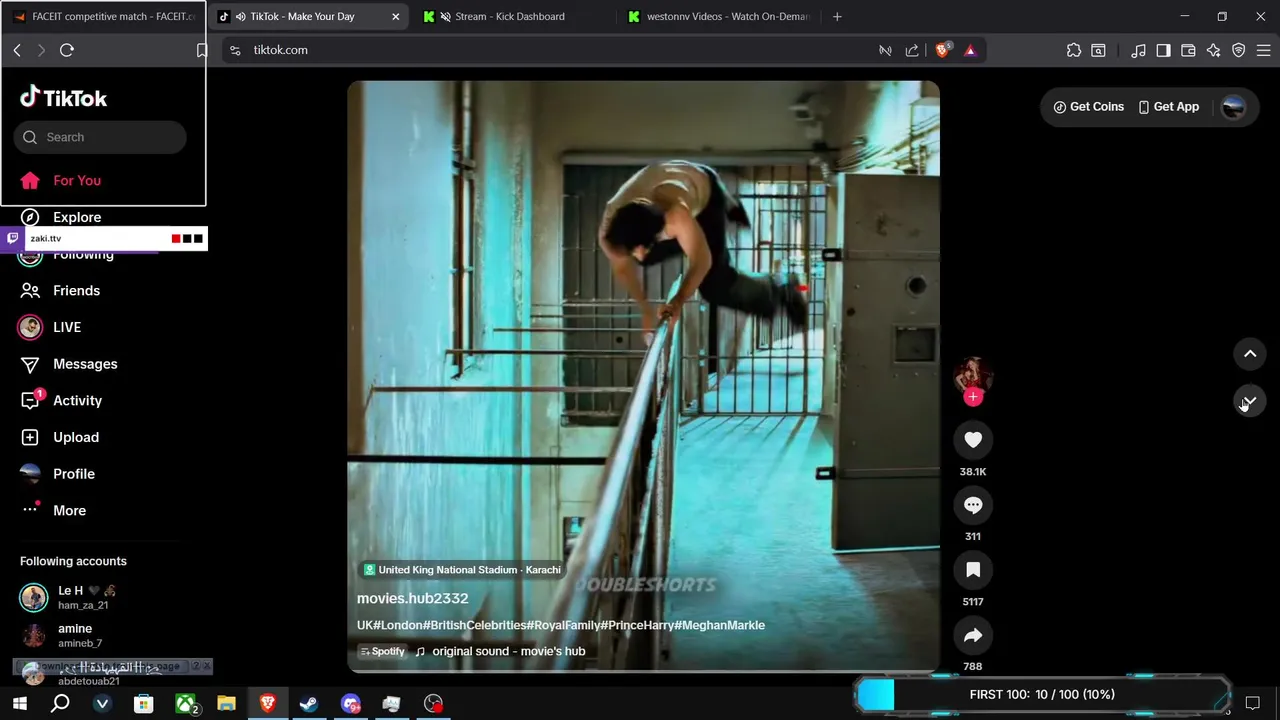Switch to westonnv Videos tab
Viewport: 1280px width, 720px height.
(720, 16)
